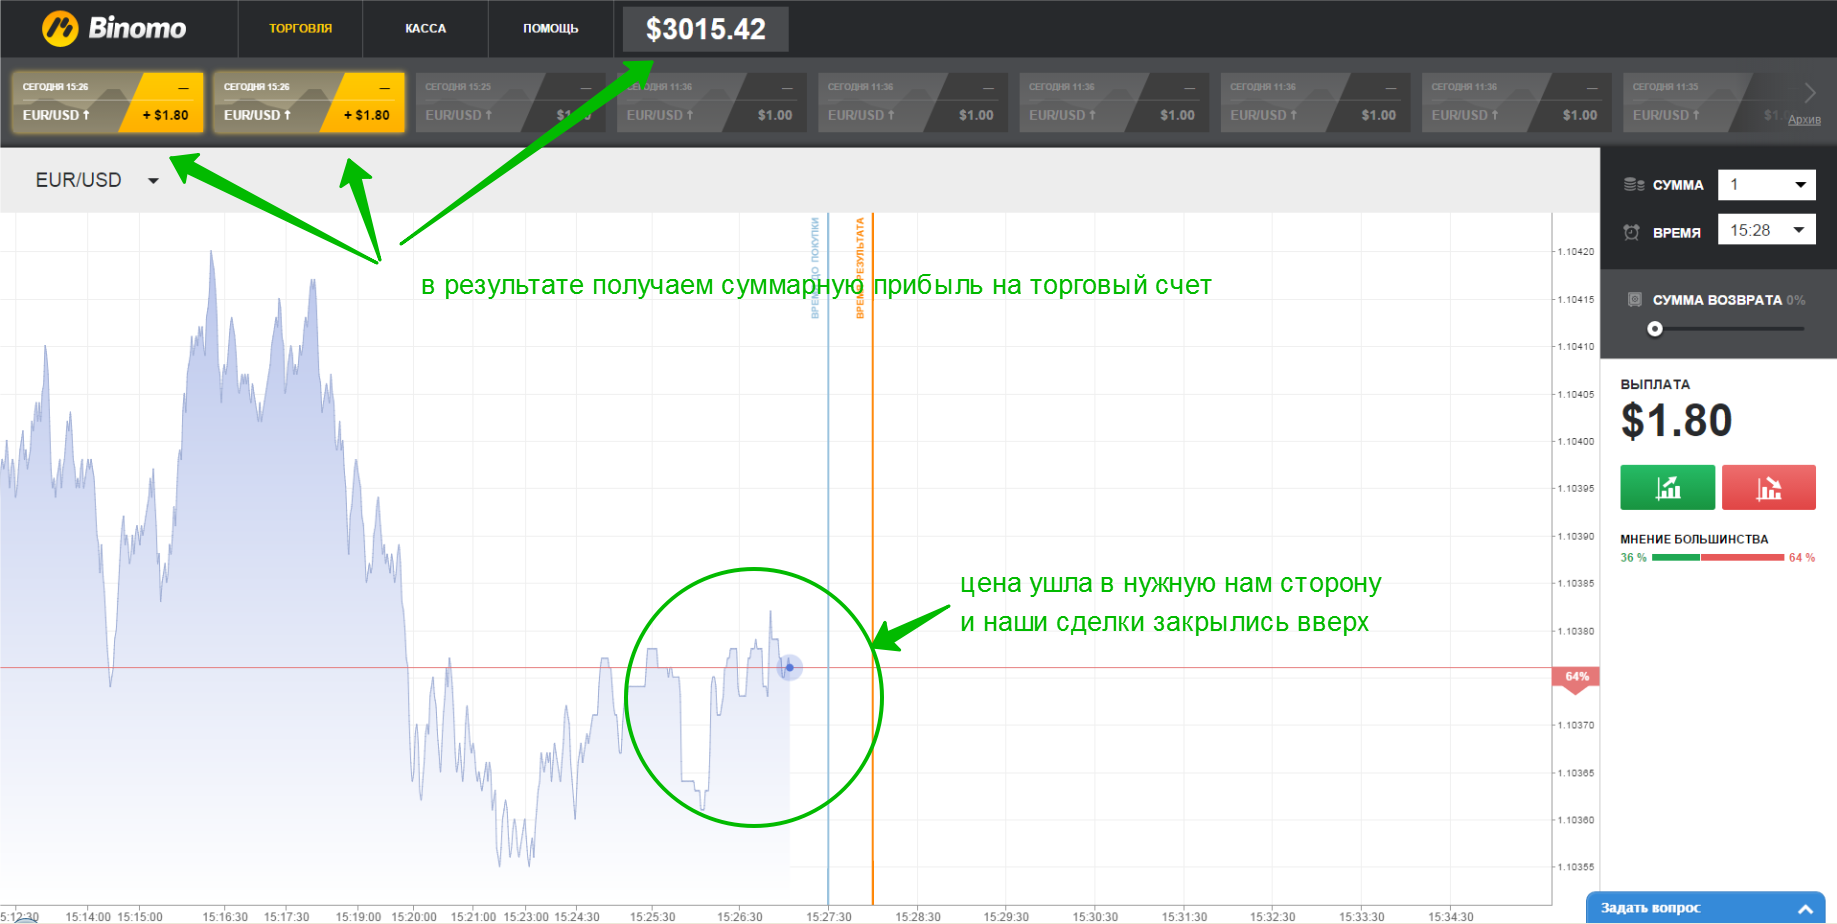Click the coins icon beside СУММА
The image size is (1837, 924).
pos(1634,184)
